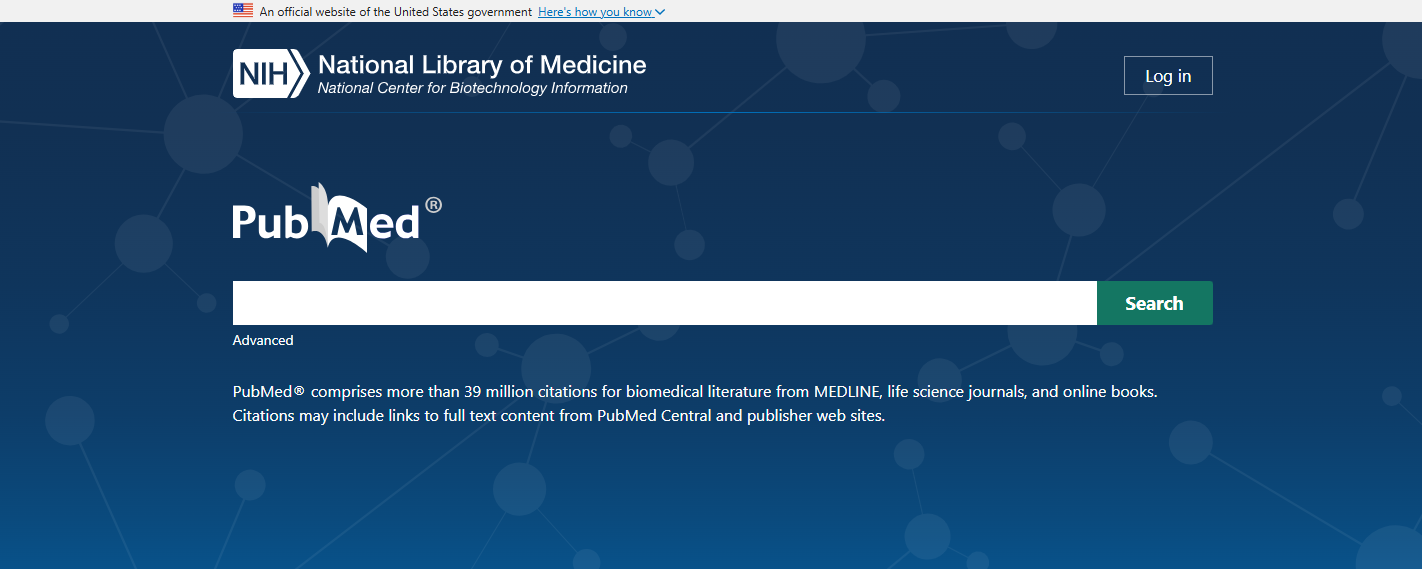Click the US flag icon
1422x569 pixels.
pyautogui.click(x=243, y=11)
